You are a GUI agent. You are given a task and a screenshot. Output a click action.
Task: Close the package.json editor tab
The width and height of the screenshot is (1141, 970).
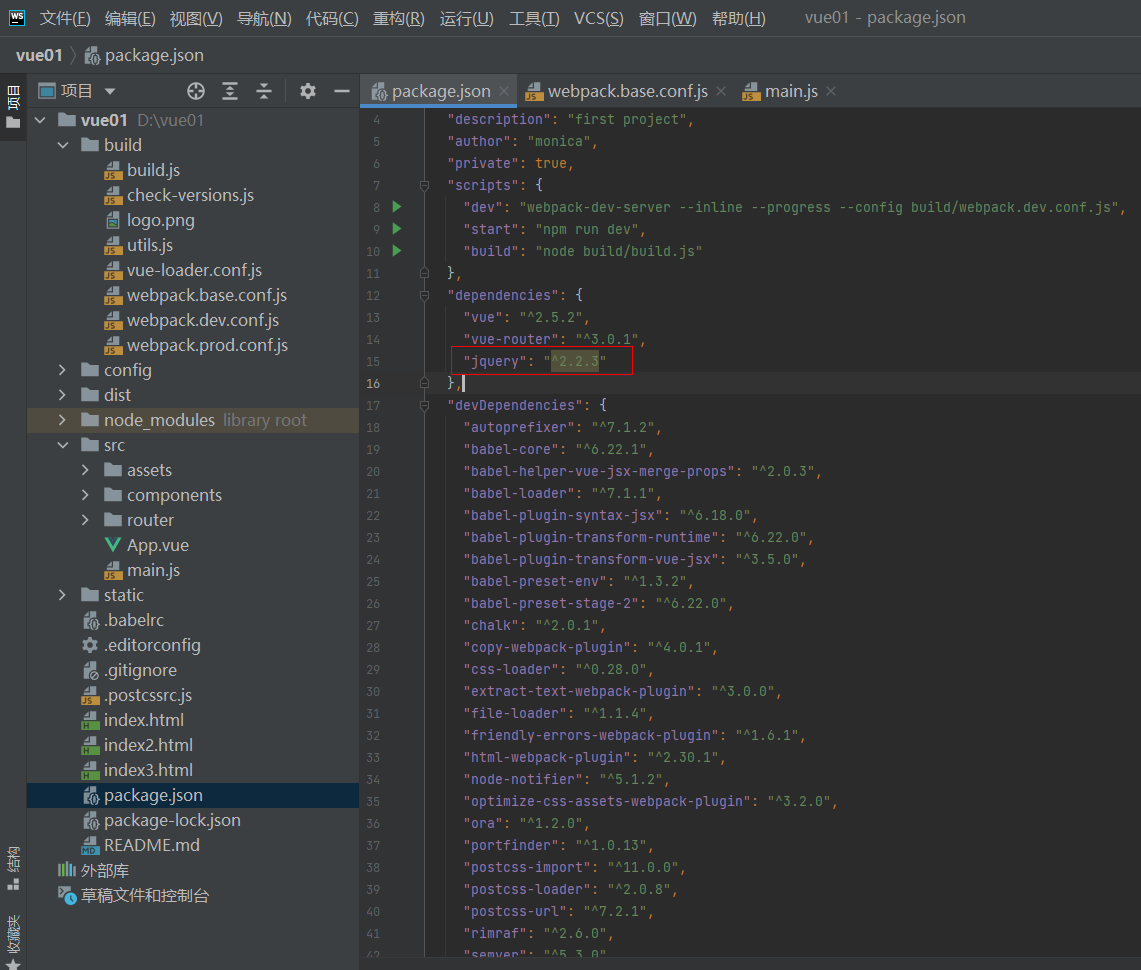point(504,91)
